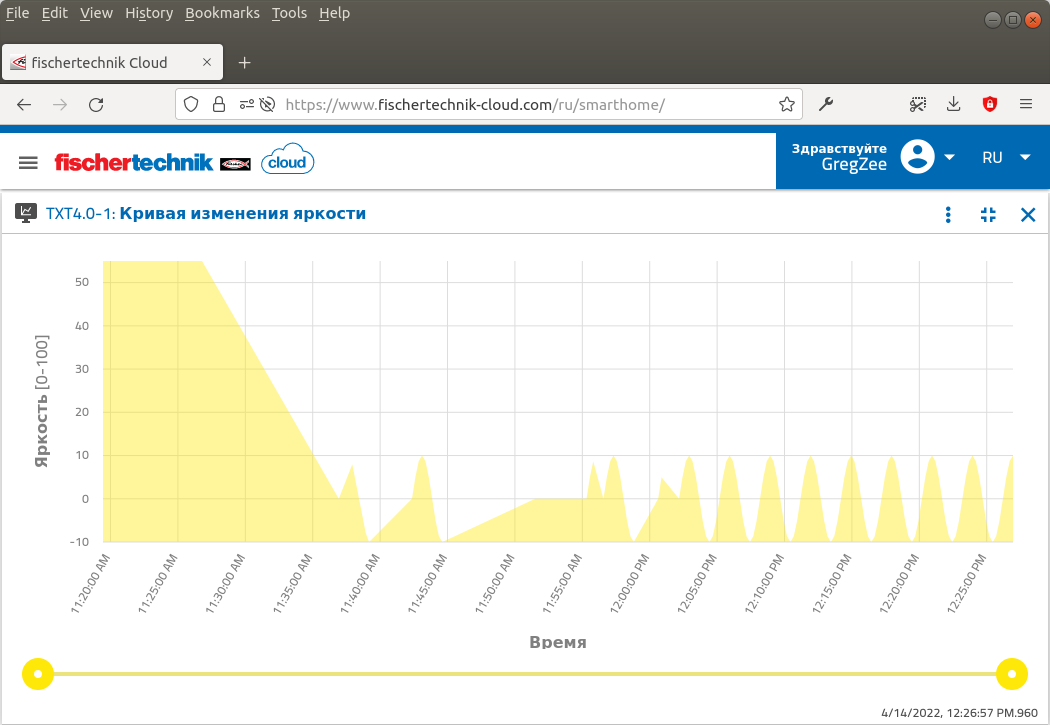Open the Bookmarks menu

click(x=222, y=13)
